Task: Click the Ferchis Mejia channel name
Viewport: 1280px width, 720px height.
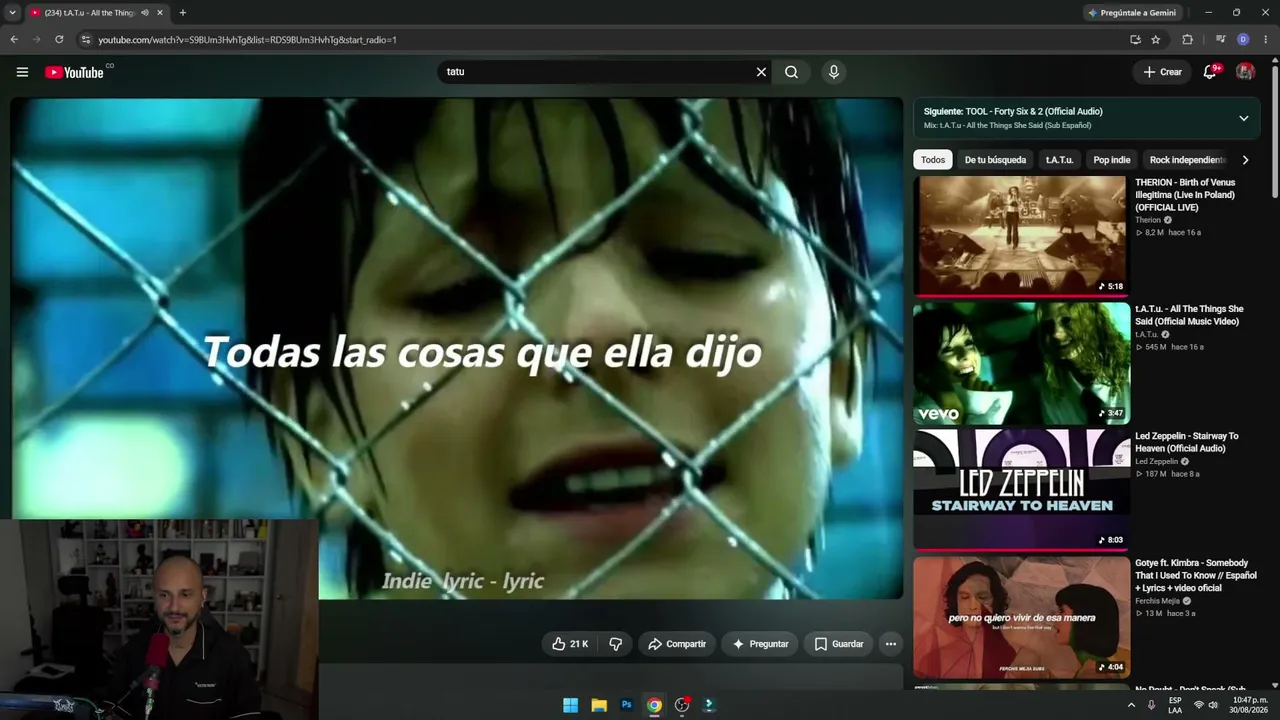Action: (x=1157, y=601)
